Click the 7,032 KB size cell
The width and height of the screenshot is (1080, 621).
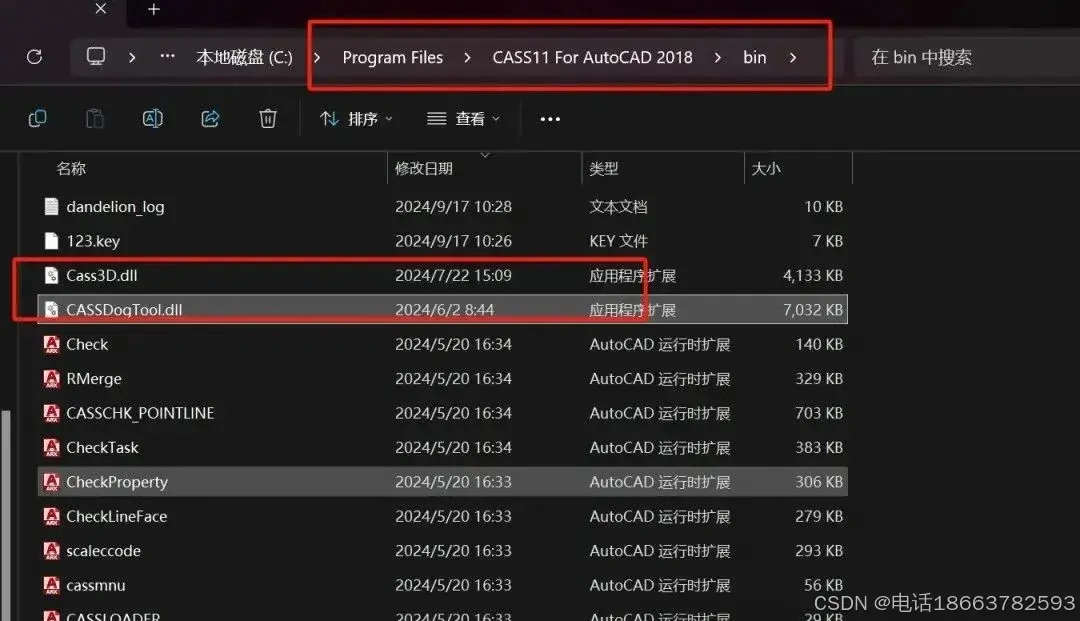[813, 310]
